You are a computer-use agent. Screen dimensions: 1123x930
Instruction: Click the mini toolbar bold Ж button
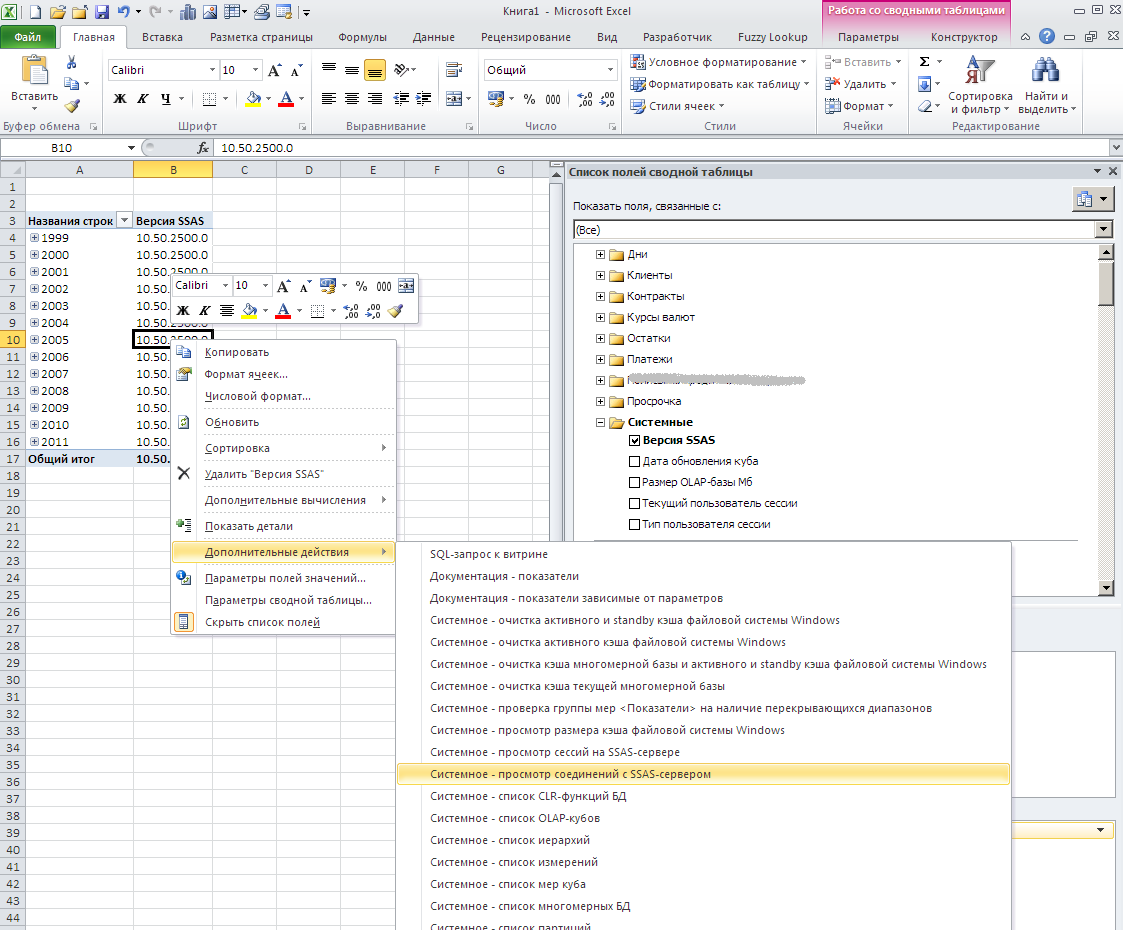pyautogui.click(x=183, y=311)
